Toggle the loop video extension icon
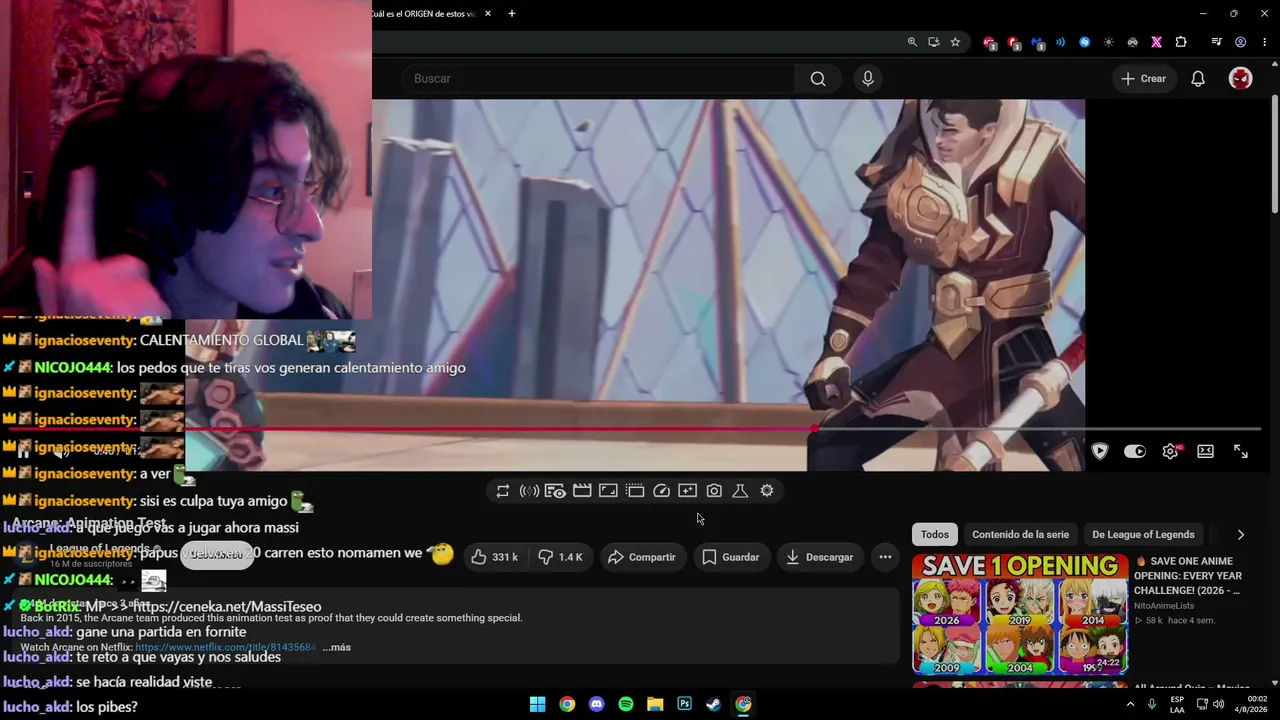The height and width of the screenshot is (720, 1280). [503, 491]
